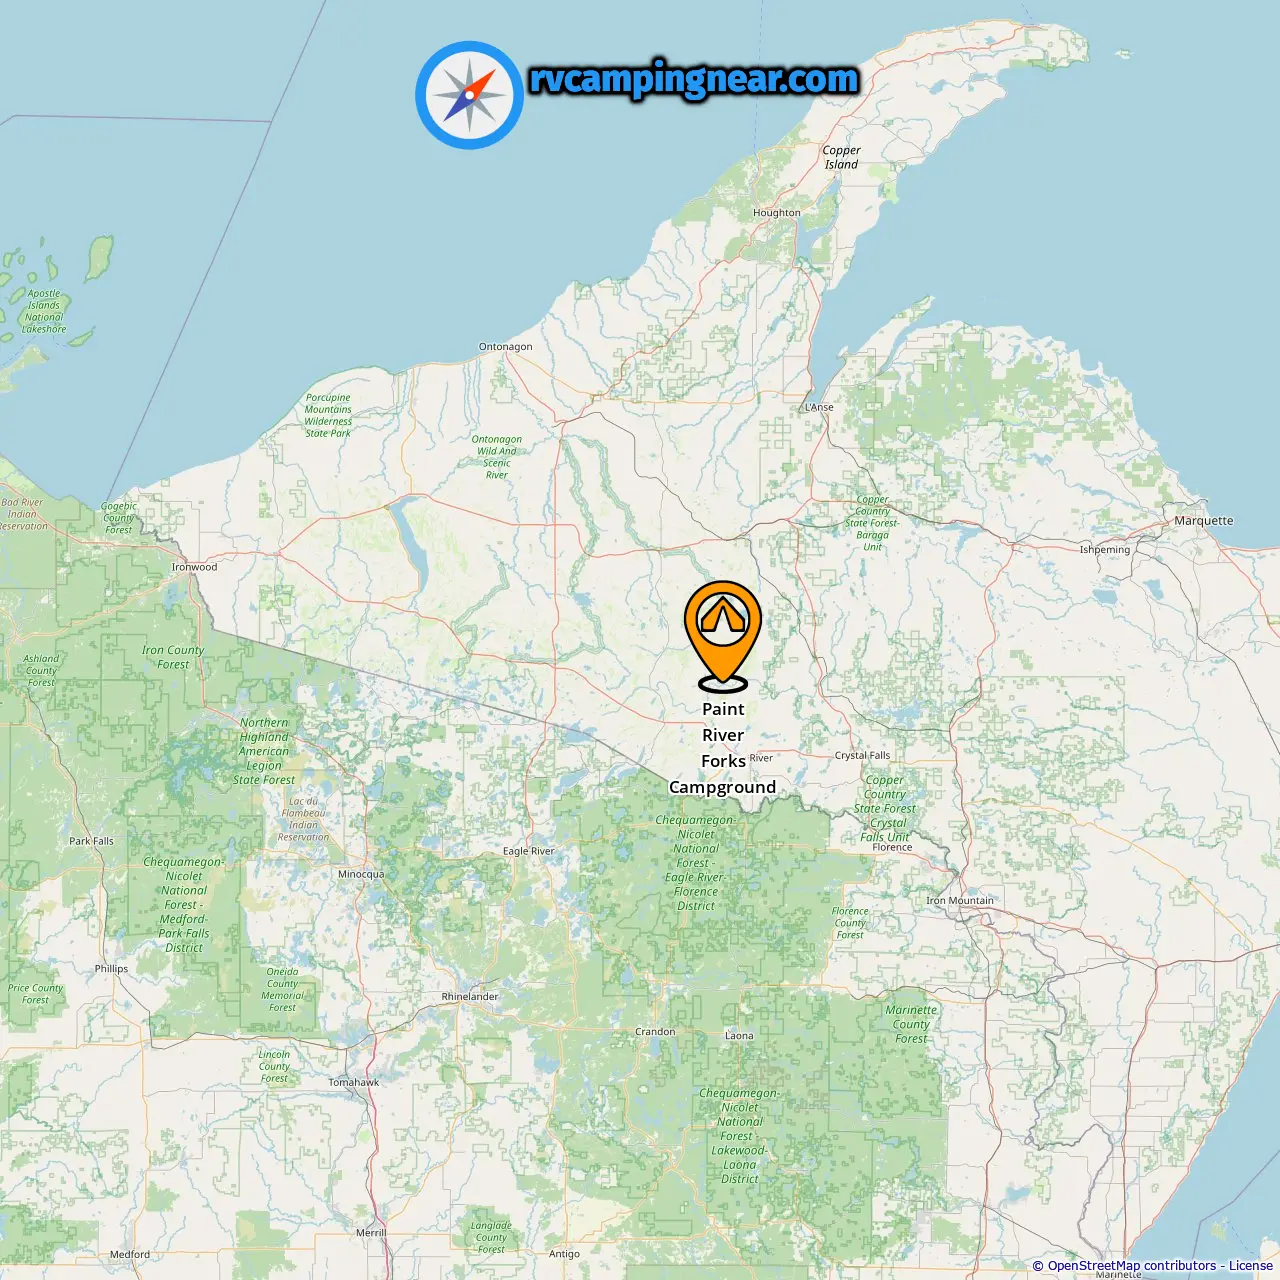Select the Eagle River town label
The width and height of the screenshot is (1280, 1280).
pos(528,851)
